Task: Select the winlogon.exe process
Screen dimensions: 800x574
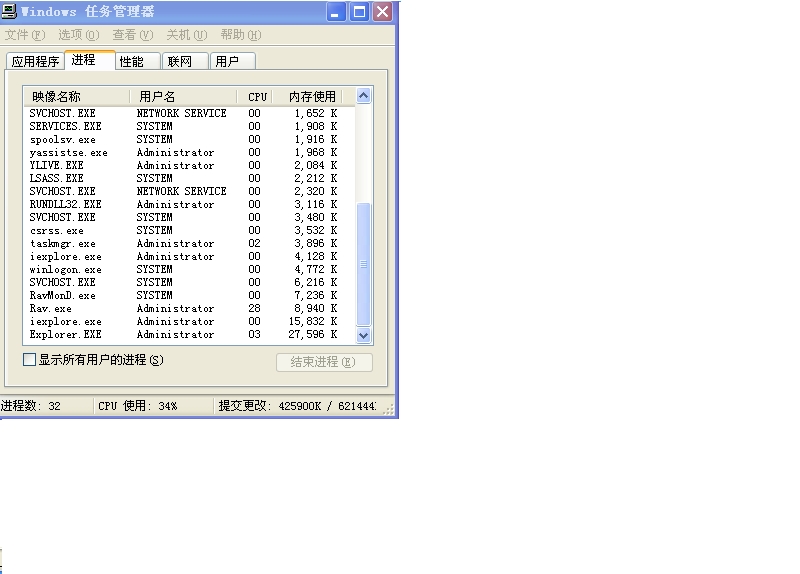Action: click(x=189, y=269)
